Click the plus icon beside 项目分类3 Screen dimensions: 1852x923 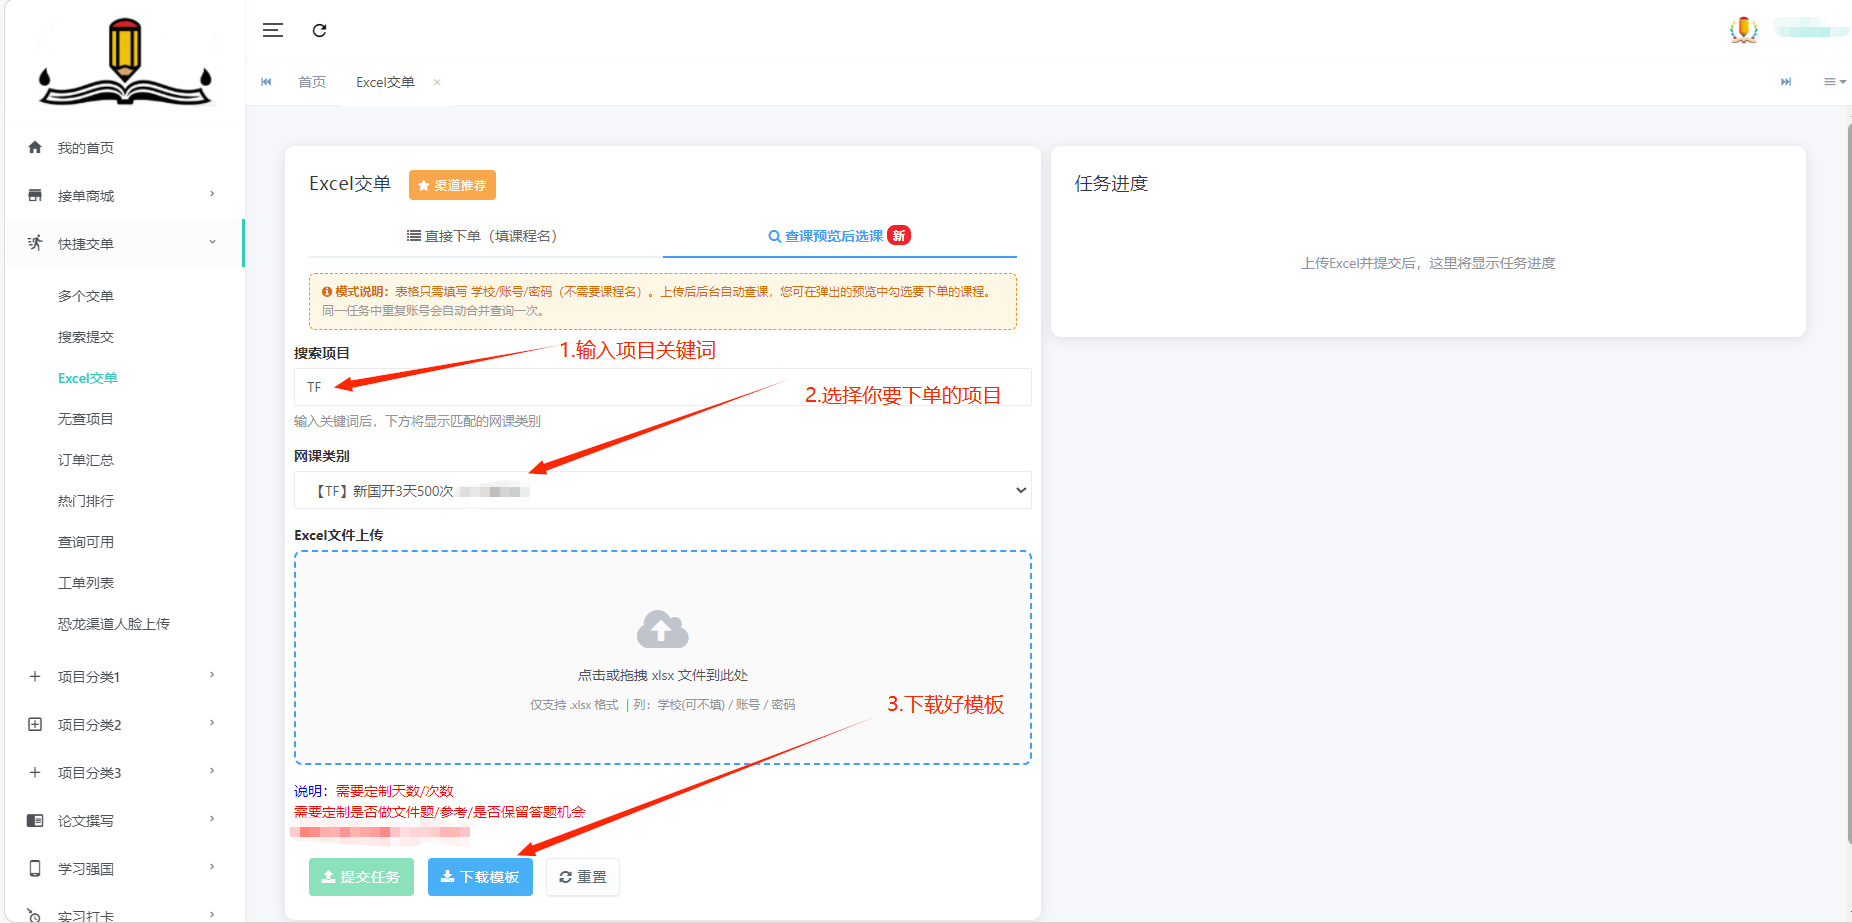[35, 772]
